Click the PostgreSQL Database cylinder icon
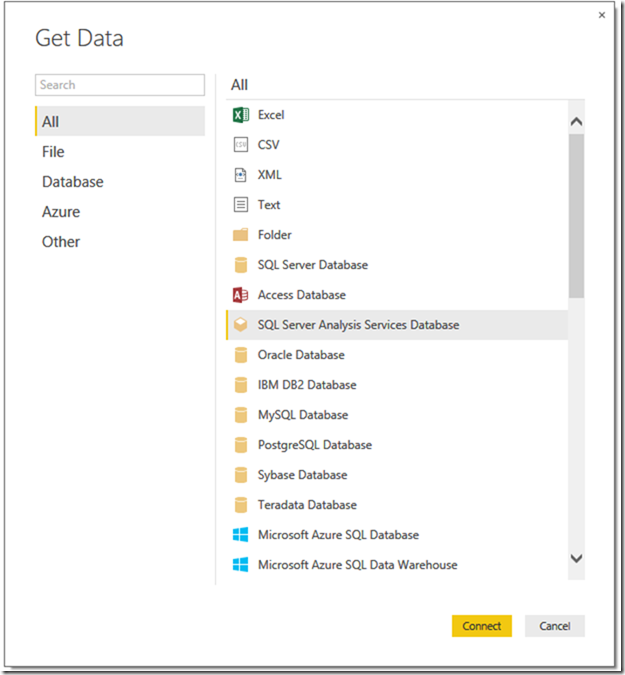The image size is (625, 675). pyautogui.click(x=241, y=445)
